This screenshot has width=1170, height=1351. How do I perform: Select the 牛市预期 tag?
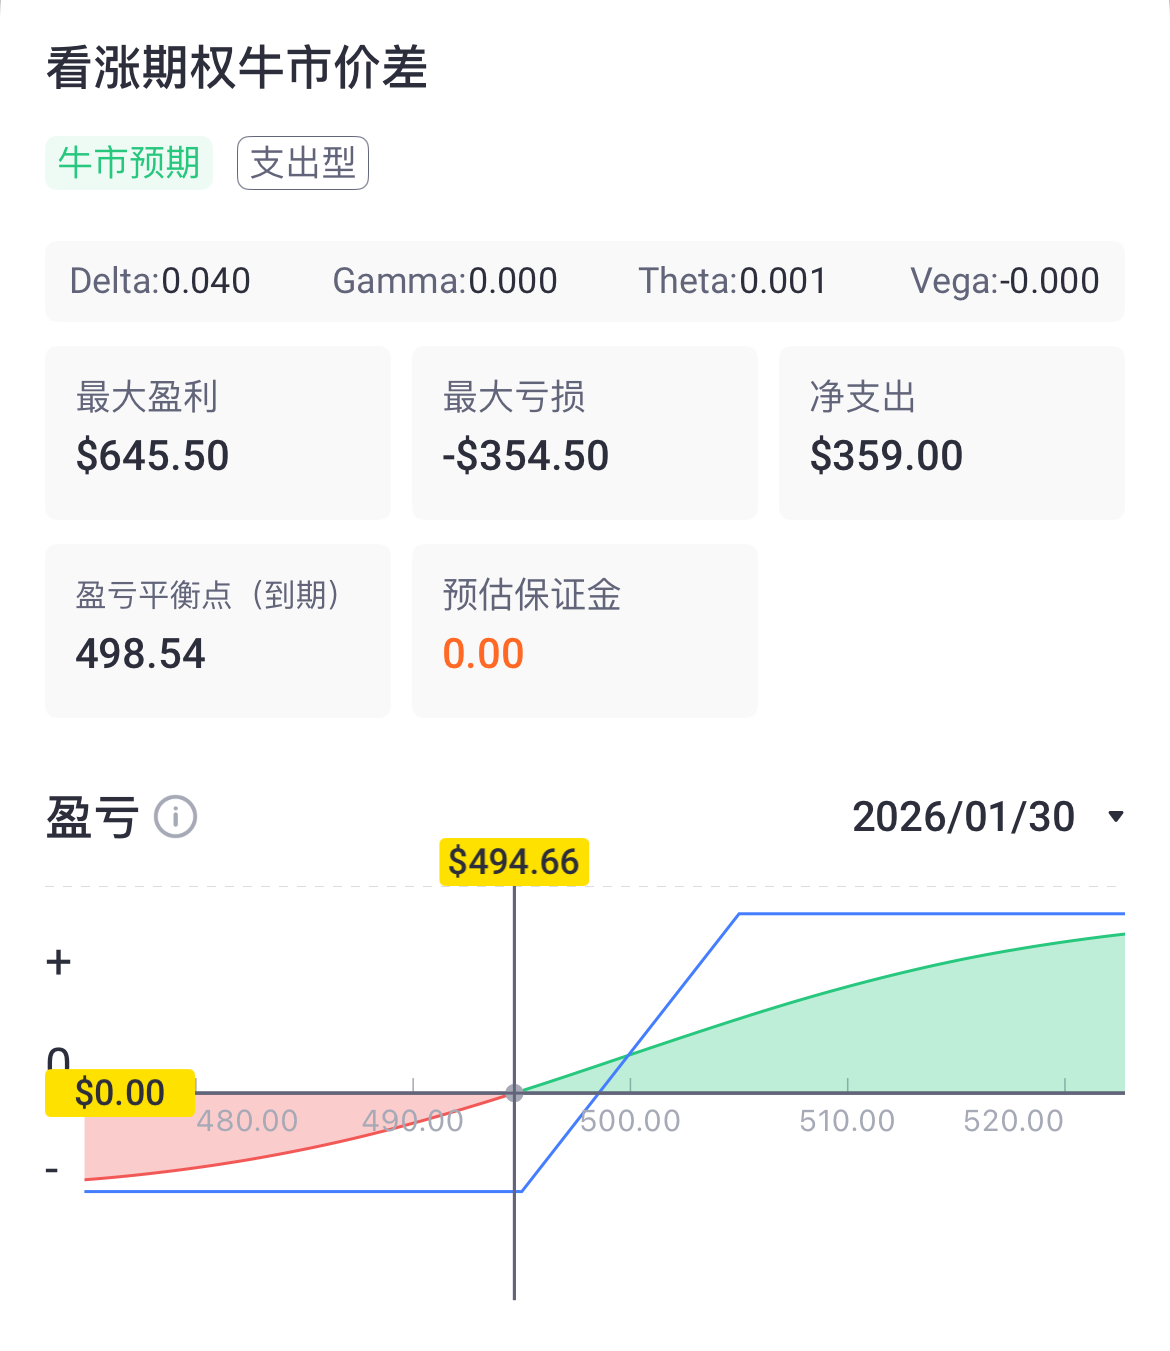[128, 161]
